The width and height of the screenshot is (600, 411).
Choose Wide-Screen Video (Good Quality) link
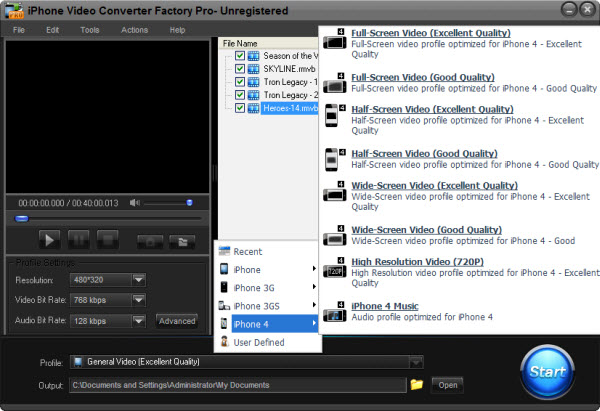pyautogui.click(x=426, y=230)
